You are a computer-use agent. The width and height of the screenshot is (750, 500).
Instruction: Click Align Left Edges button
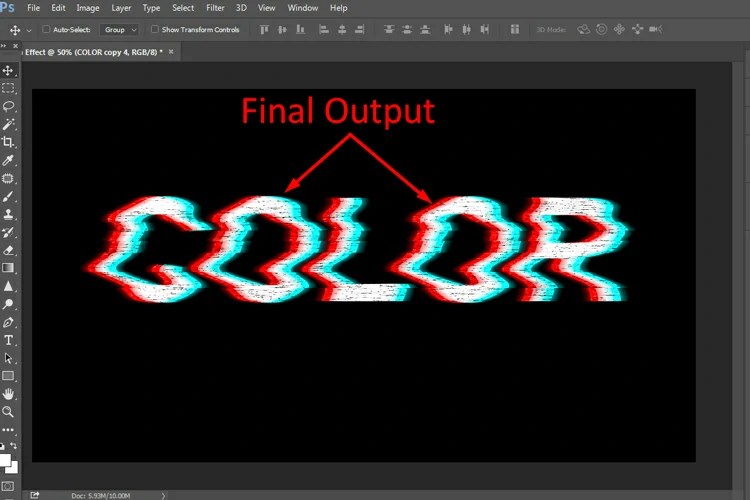(324, 30)
